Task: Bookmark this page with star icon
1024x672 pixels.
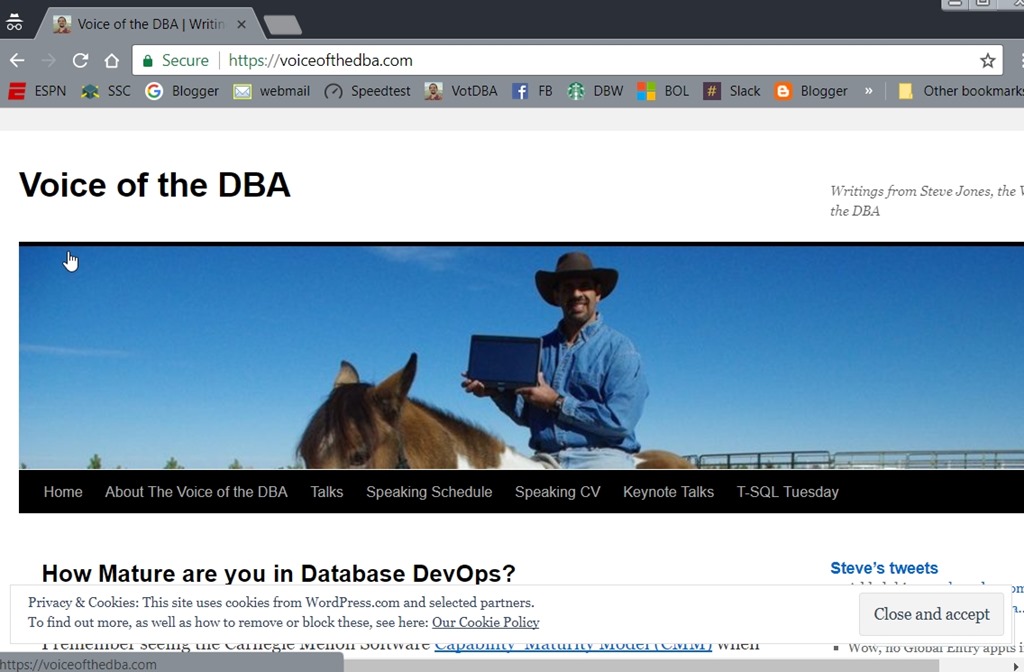Action: coord(988,61)
